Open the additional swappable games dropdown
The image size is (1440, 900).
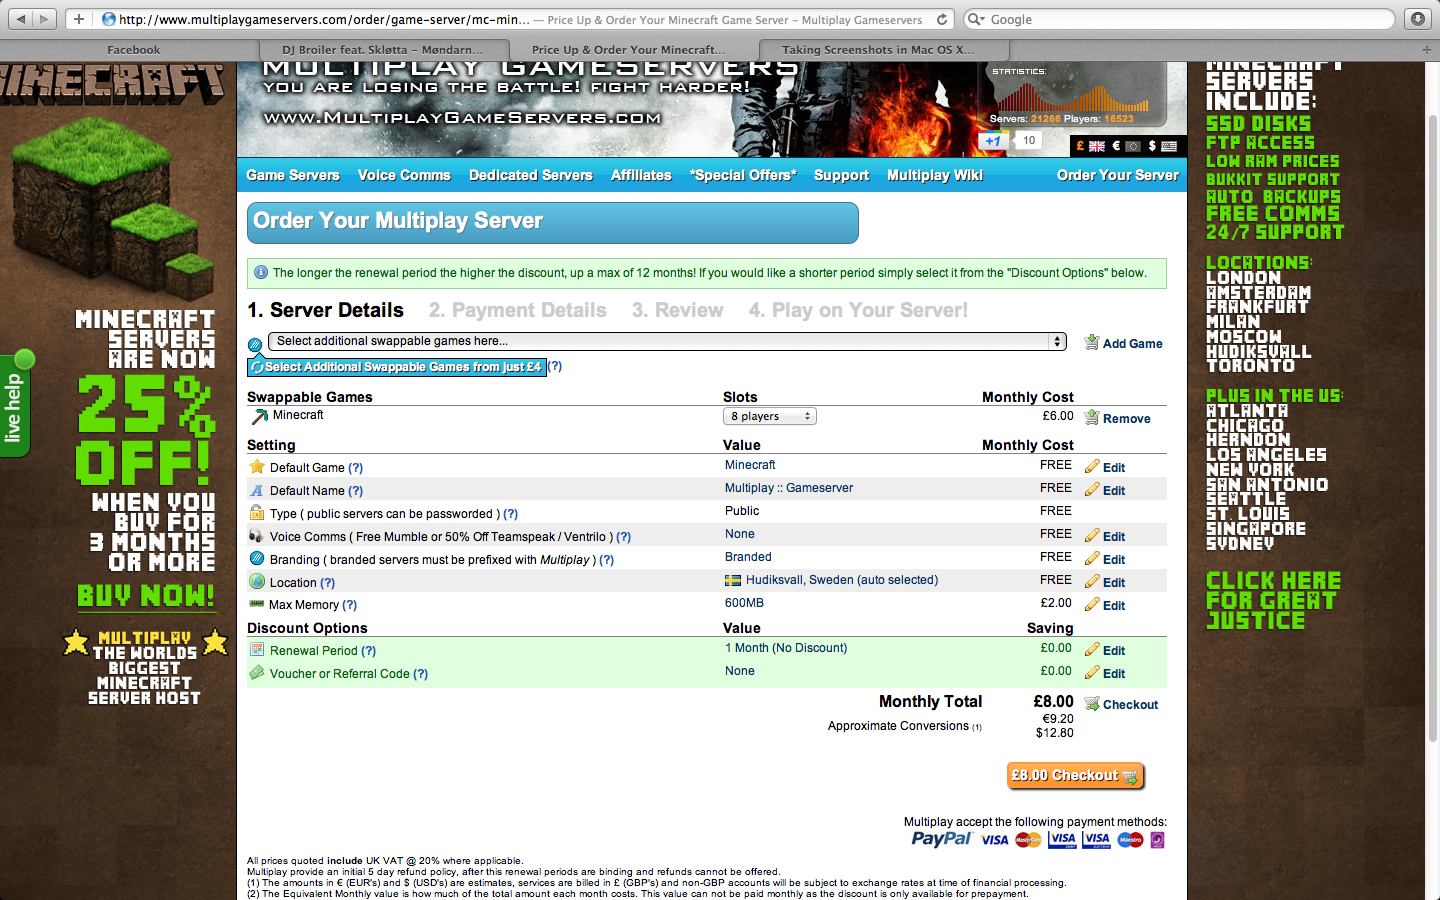pyautogui.click(x=667, y=341)
